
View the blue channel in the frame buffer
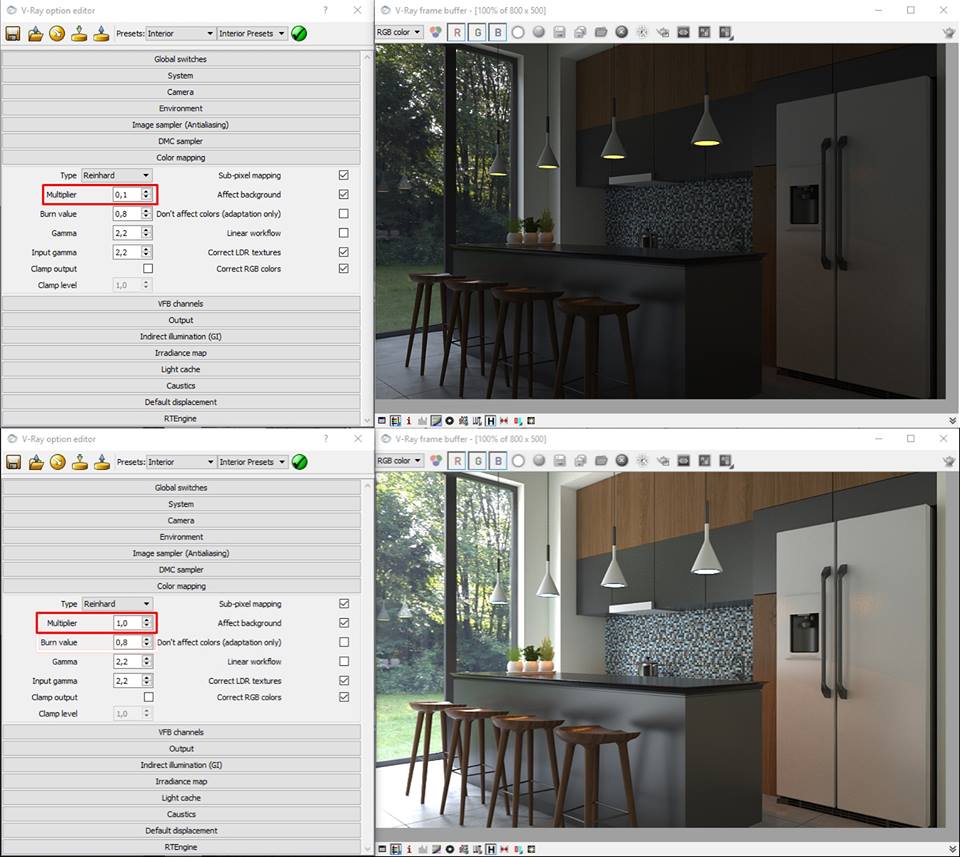498,32
